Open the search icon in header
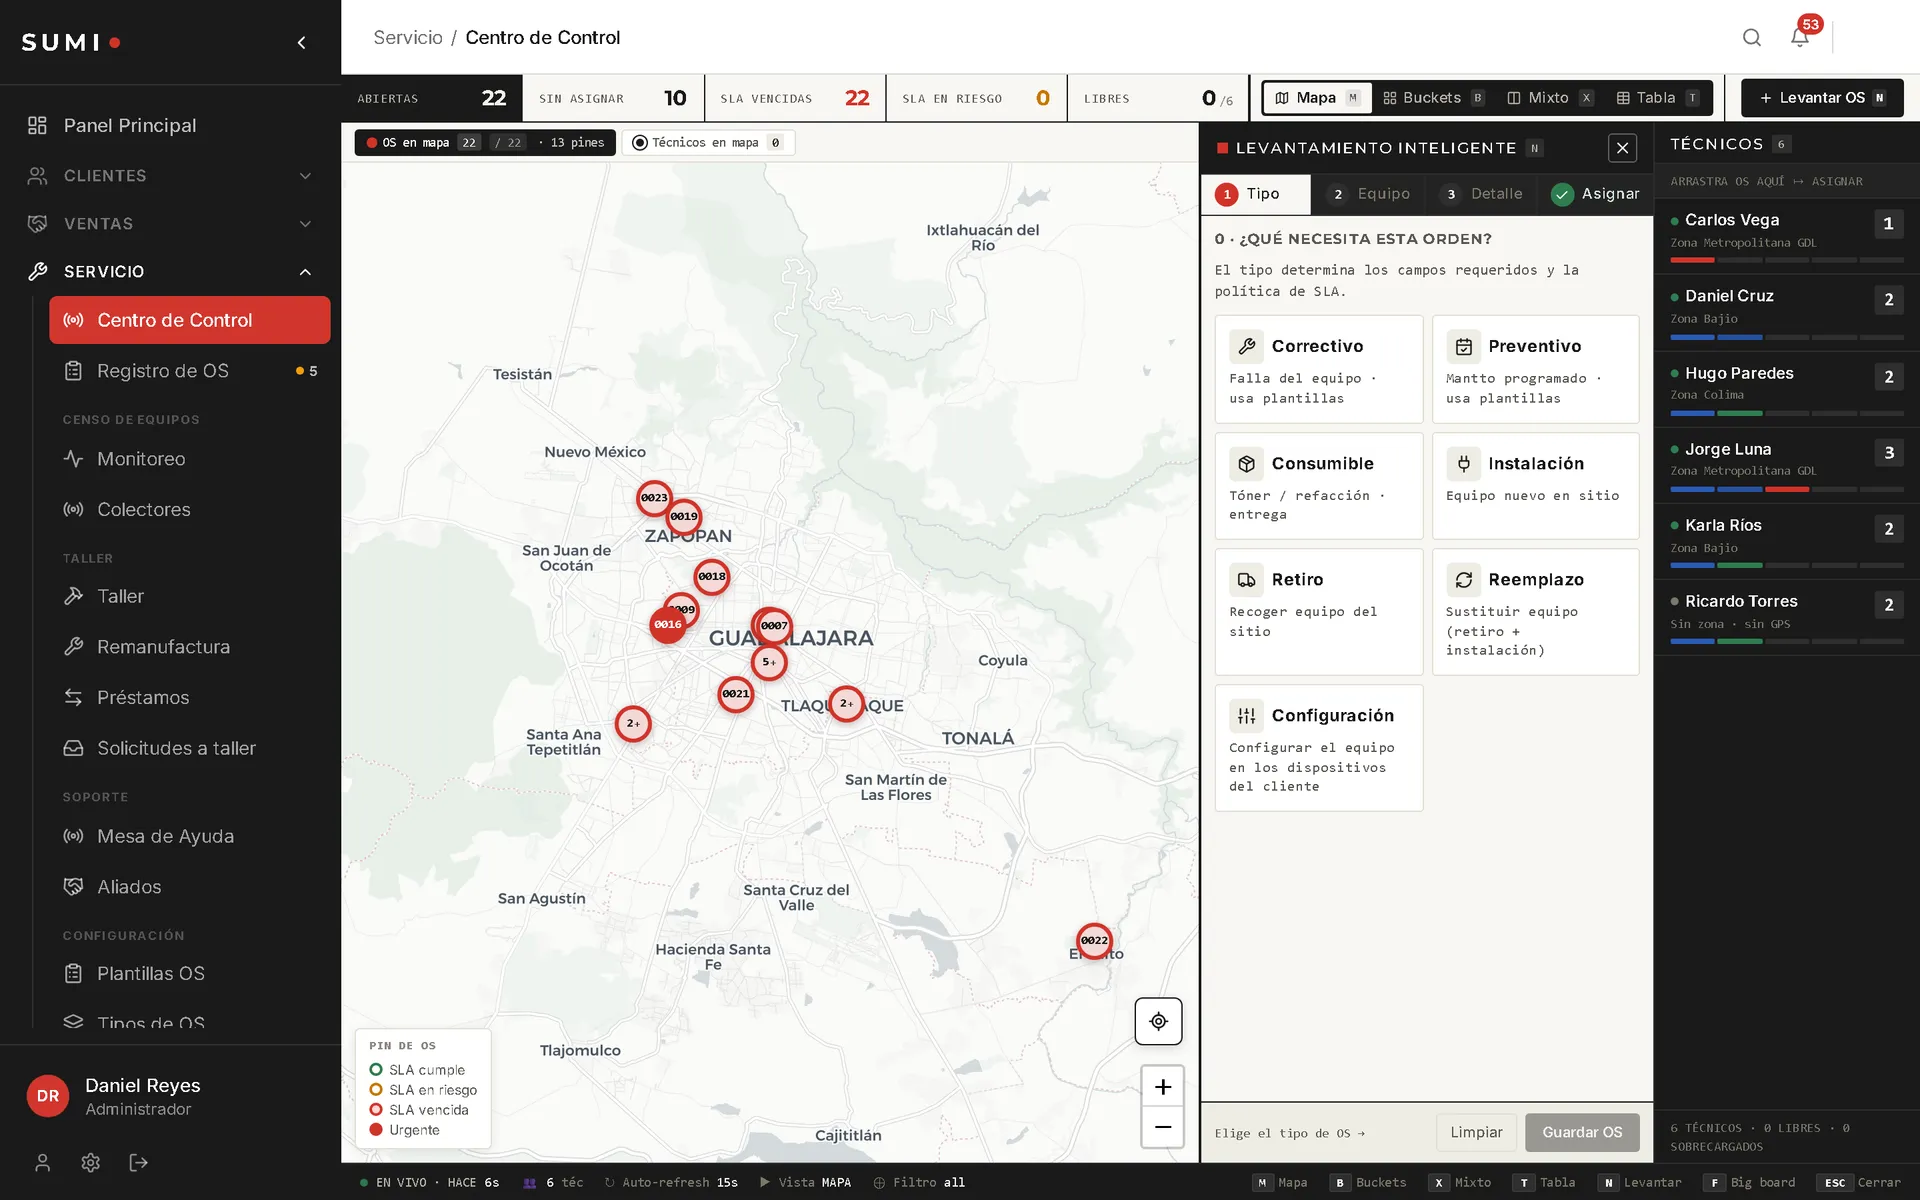Image resolution: width=1920 pixels, height=1200 pixels. pos(1751,37)
